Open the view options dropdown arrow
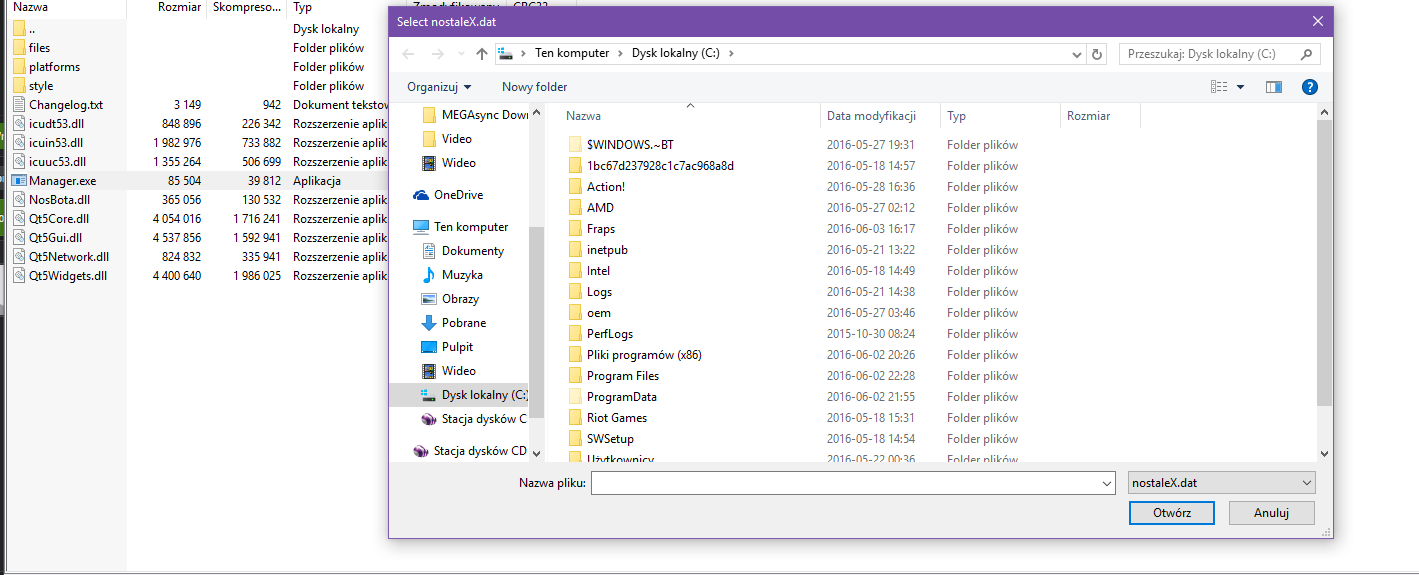Screen dimensions: 1419x575 coord(1241,87)
